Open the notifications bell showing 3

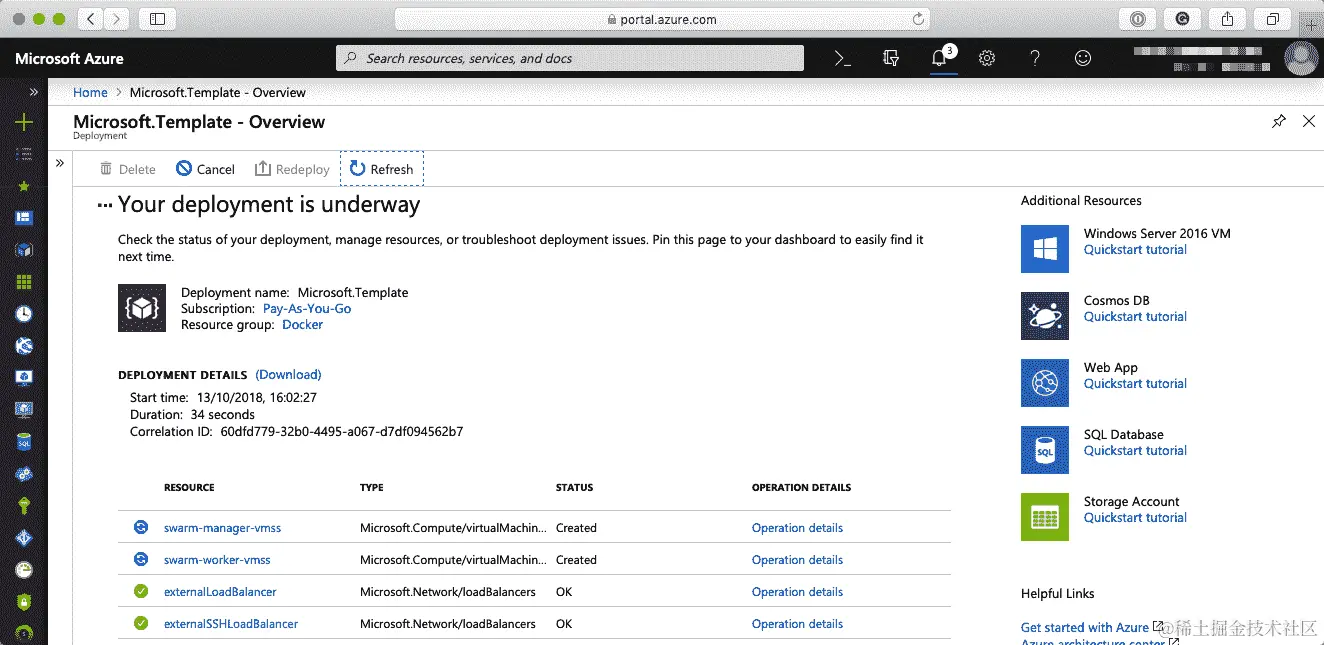pos(939,58)
